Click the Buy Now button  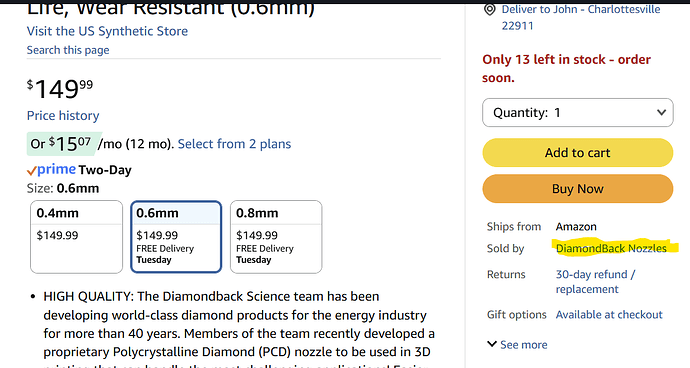[578, 189]
